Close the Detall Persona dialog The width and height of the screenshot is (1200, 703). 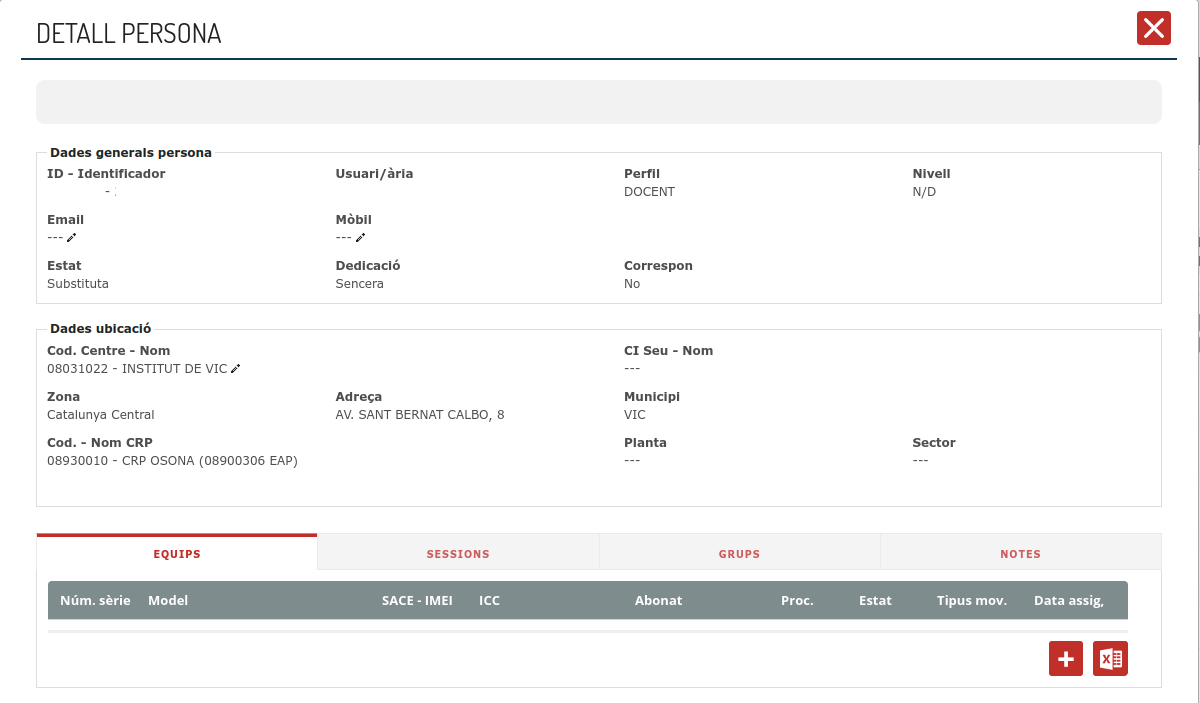pyautogui.click(x=1153, y=28)
